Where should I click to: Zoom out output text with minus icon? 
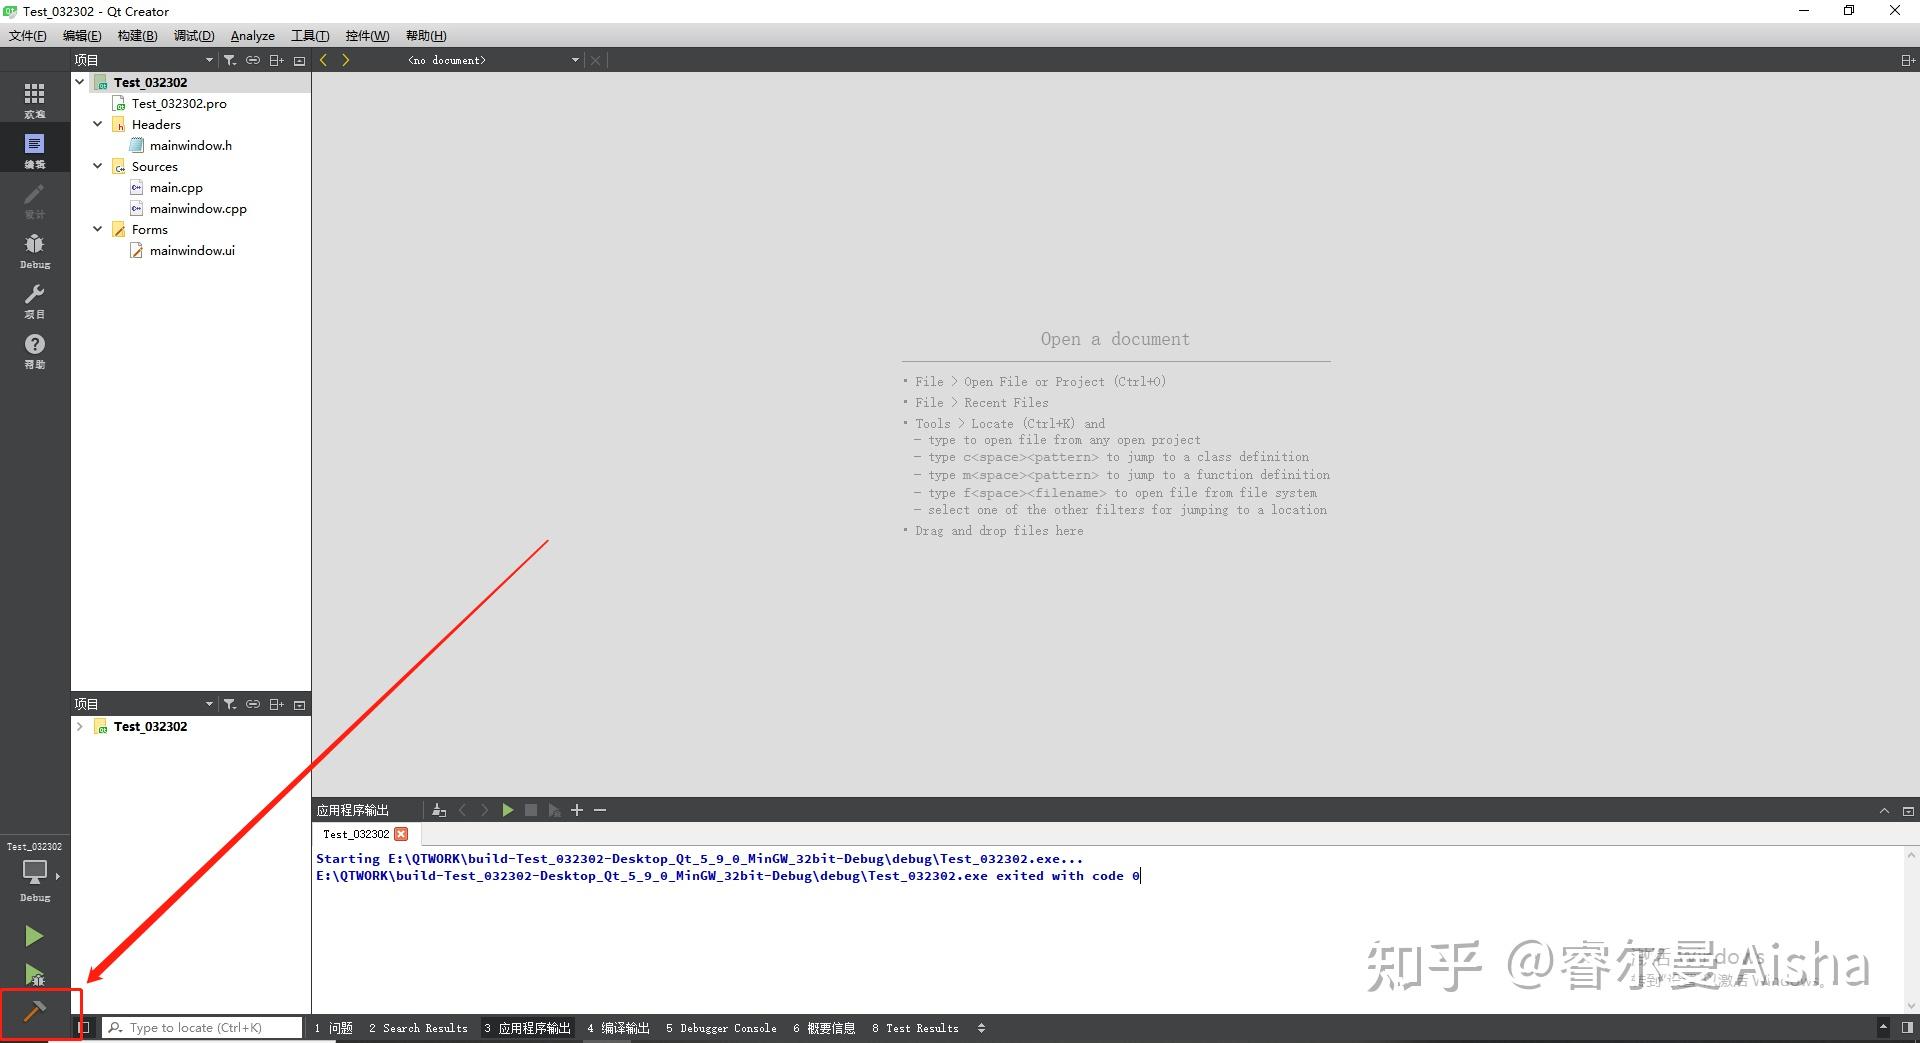(x=600, y=810)
